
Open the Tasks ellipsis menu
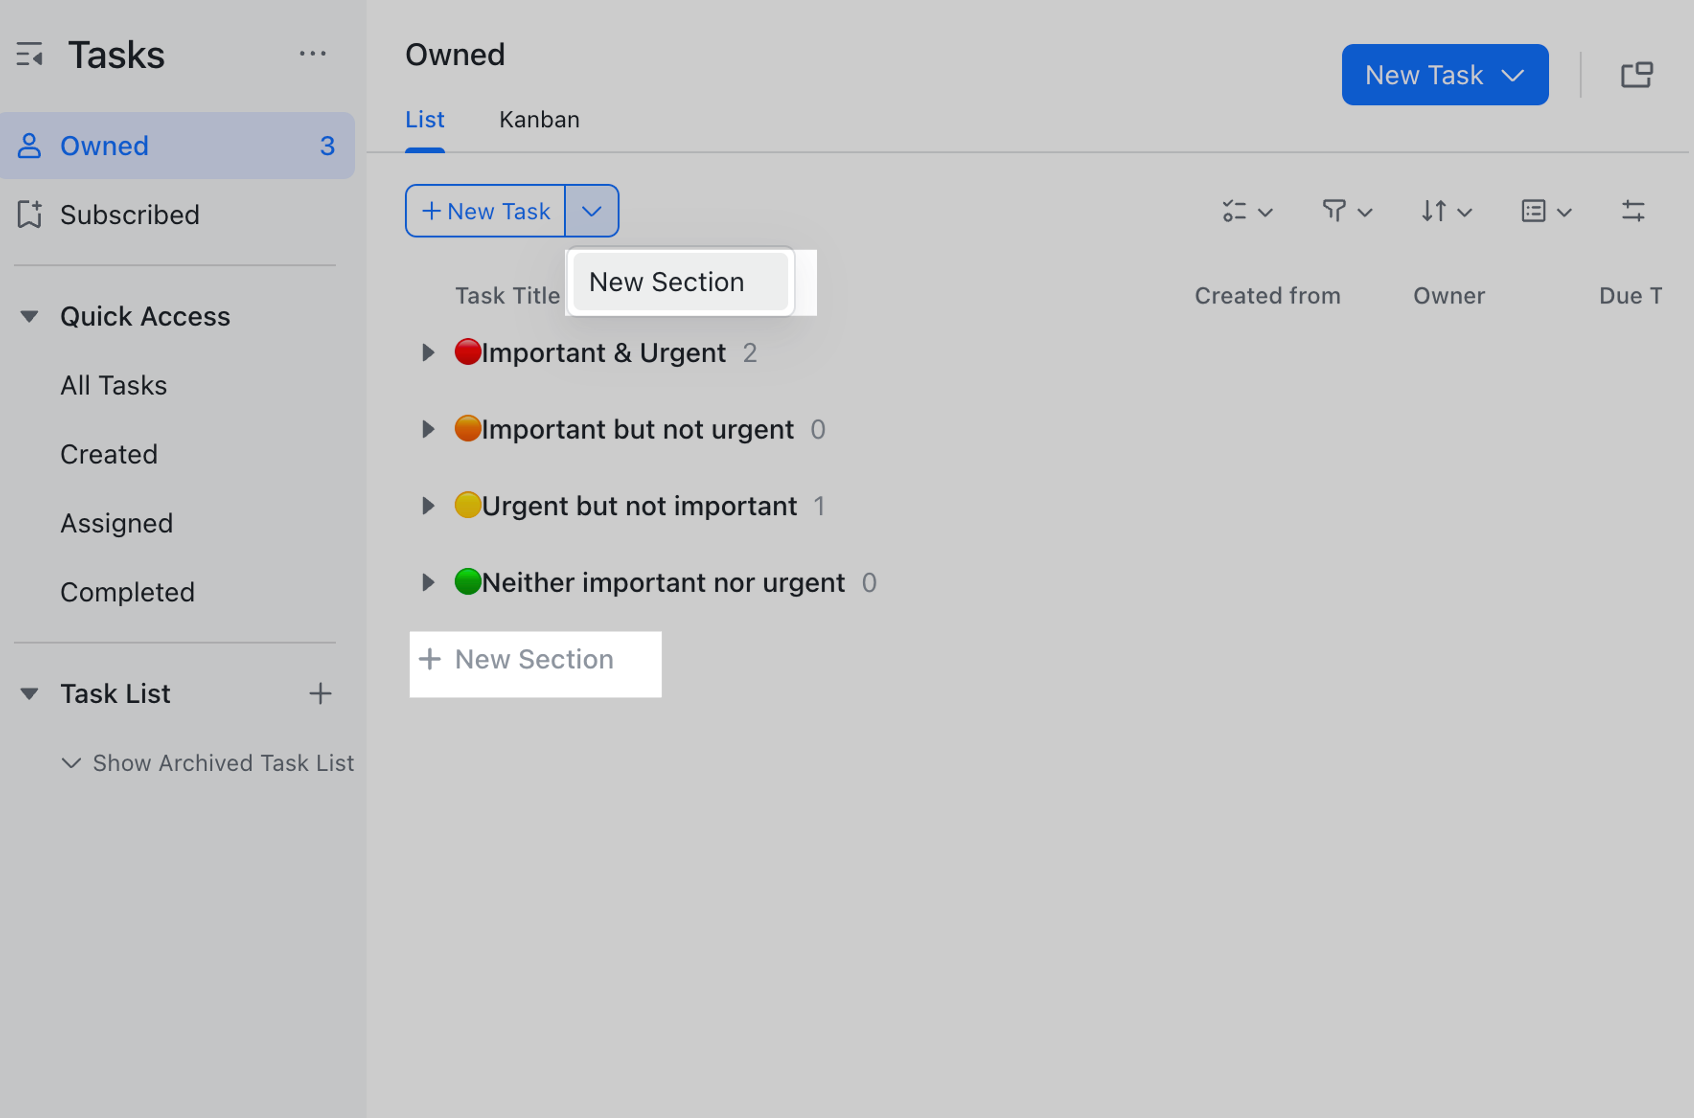click(313, 53)
